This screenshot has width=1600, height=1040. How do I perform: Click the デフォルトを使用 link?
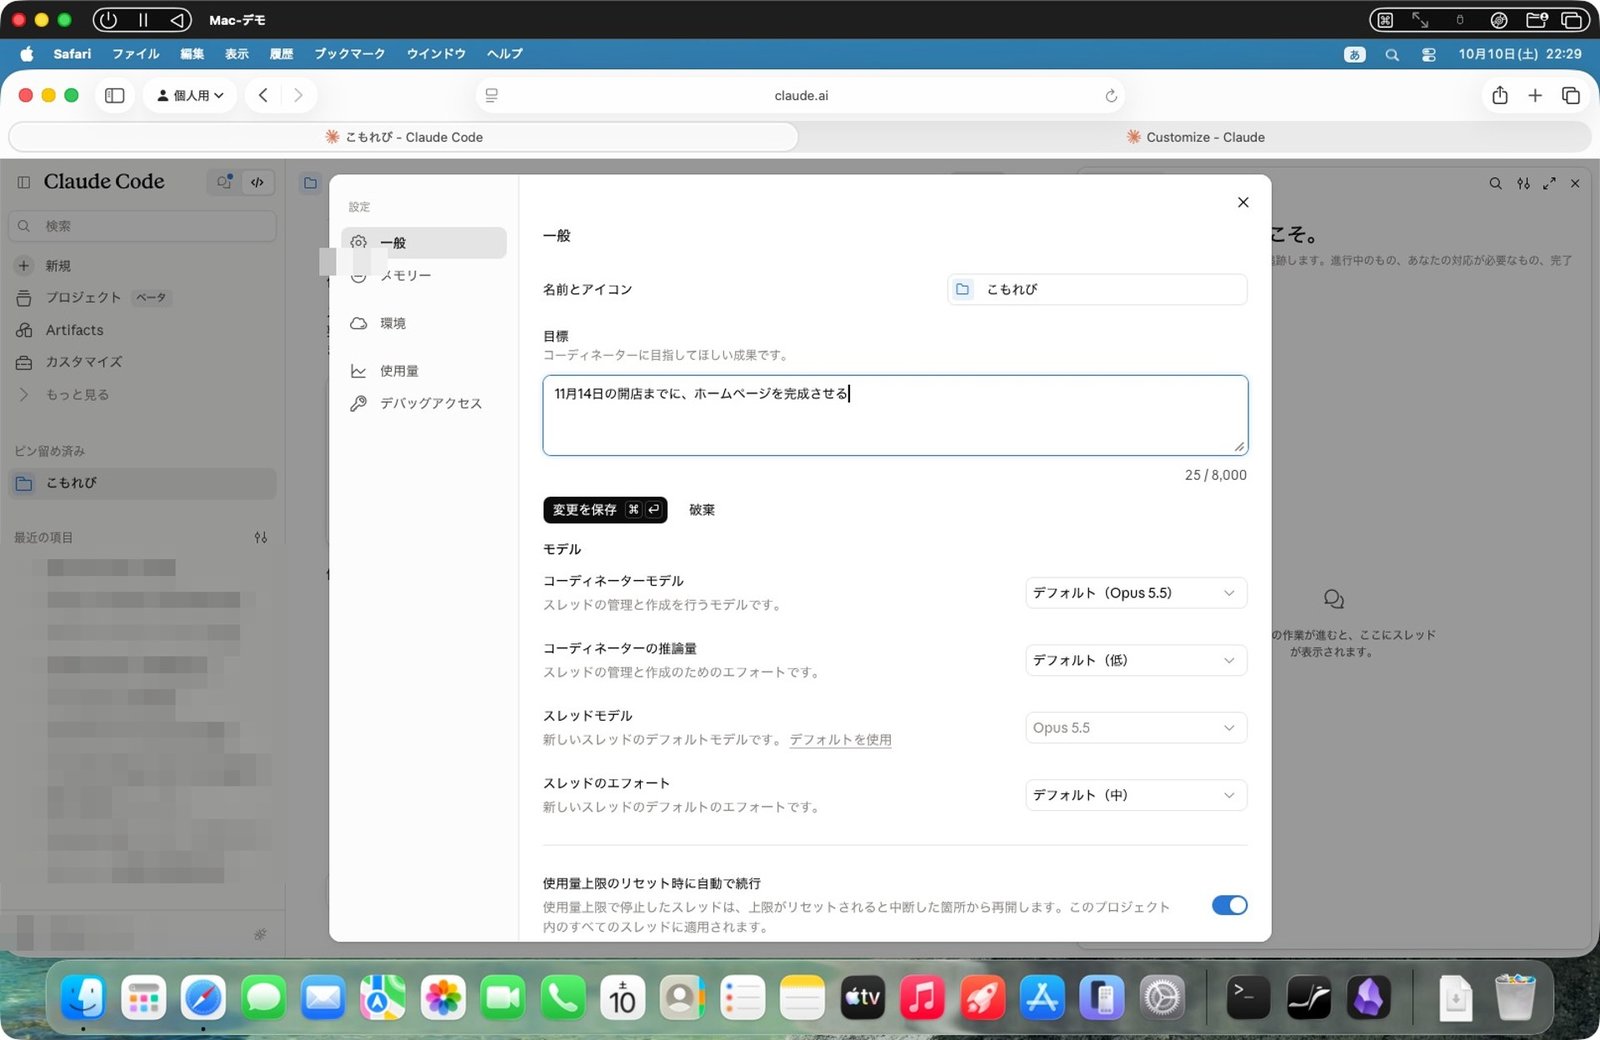click(840, 740)
